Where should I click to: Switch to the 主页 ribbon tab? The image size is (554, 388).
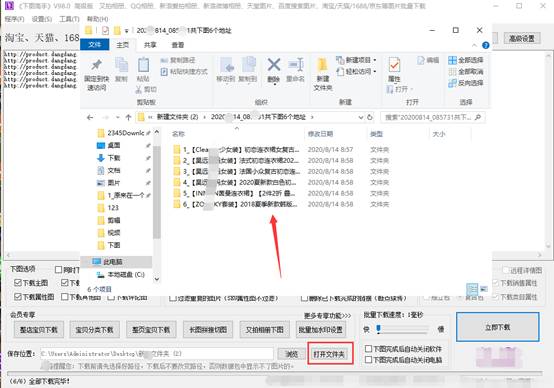pyautogui.click(x=122, y=45)
